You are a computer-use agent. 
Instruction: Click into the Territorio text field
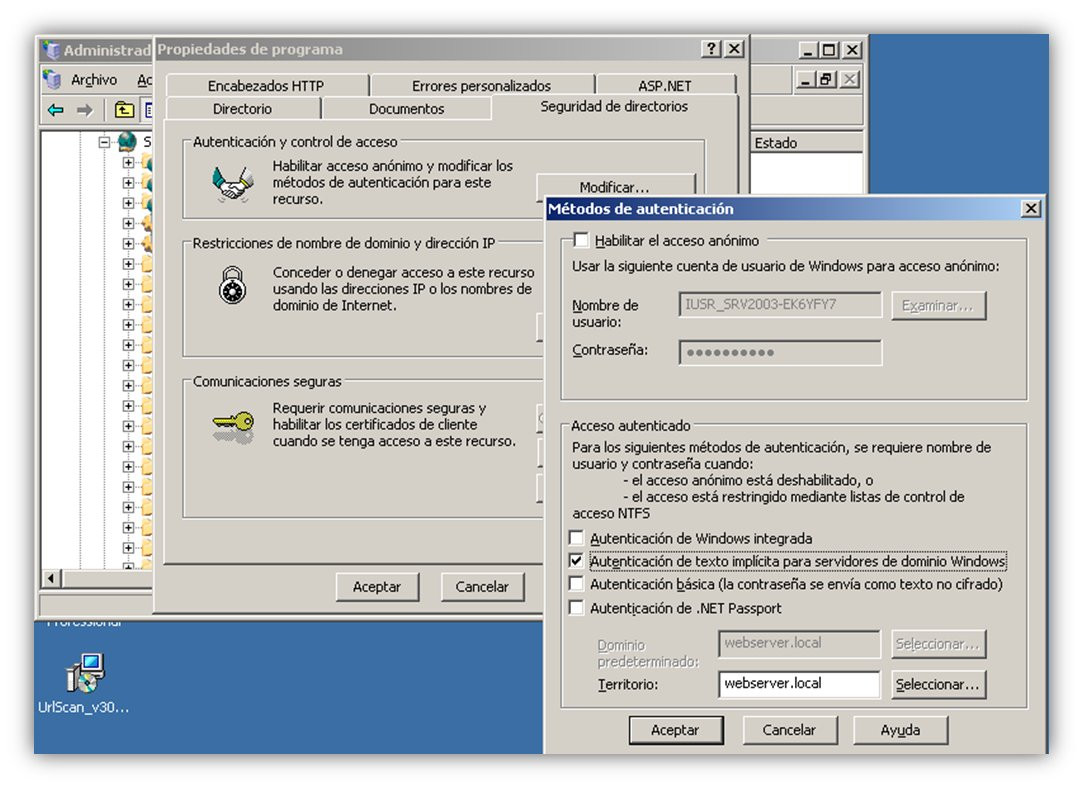click(799, 684)
